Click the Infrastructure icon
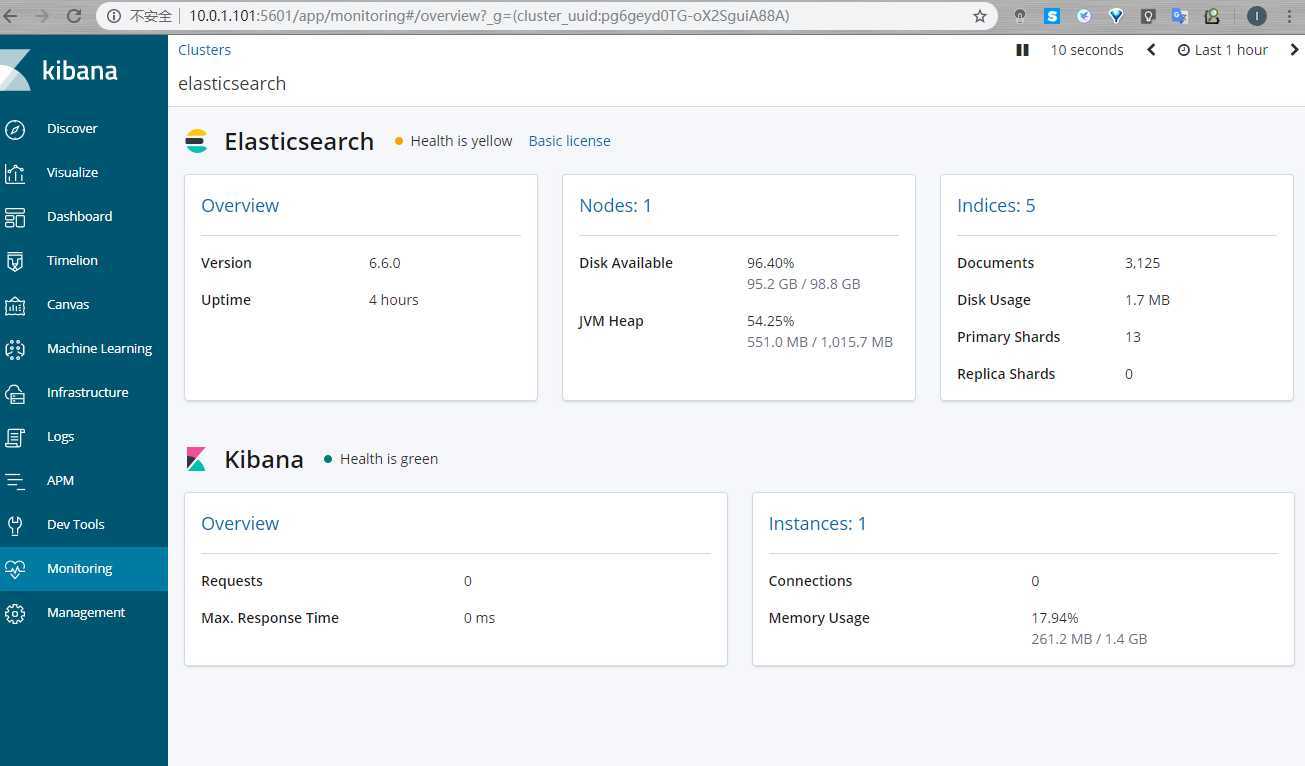This screenshot has width=1305, height=766. 15,393
